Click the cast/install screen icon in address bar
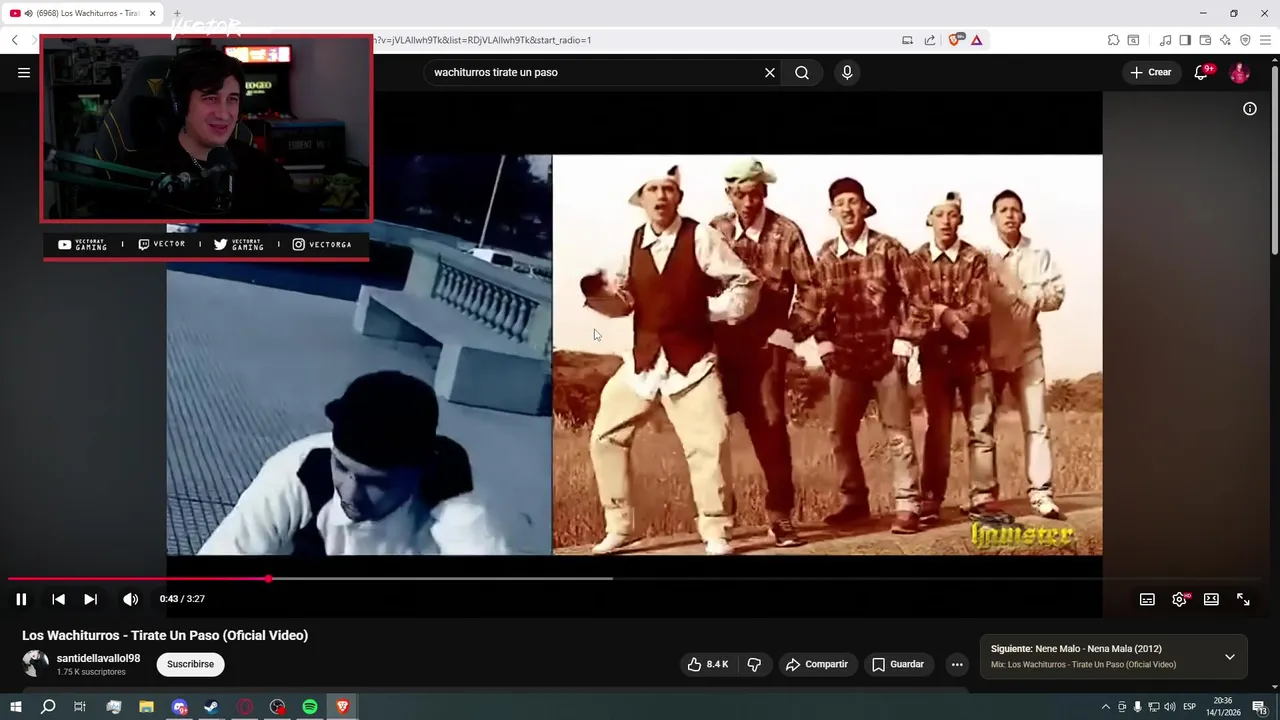Screen dimensions: 1280x720 [907, 40]
